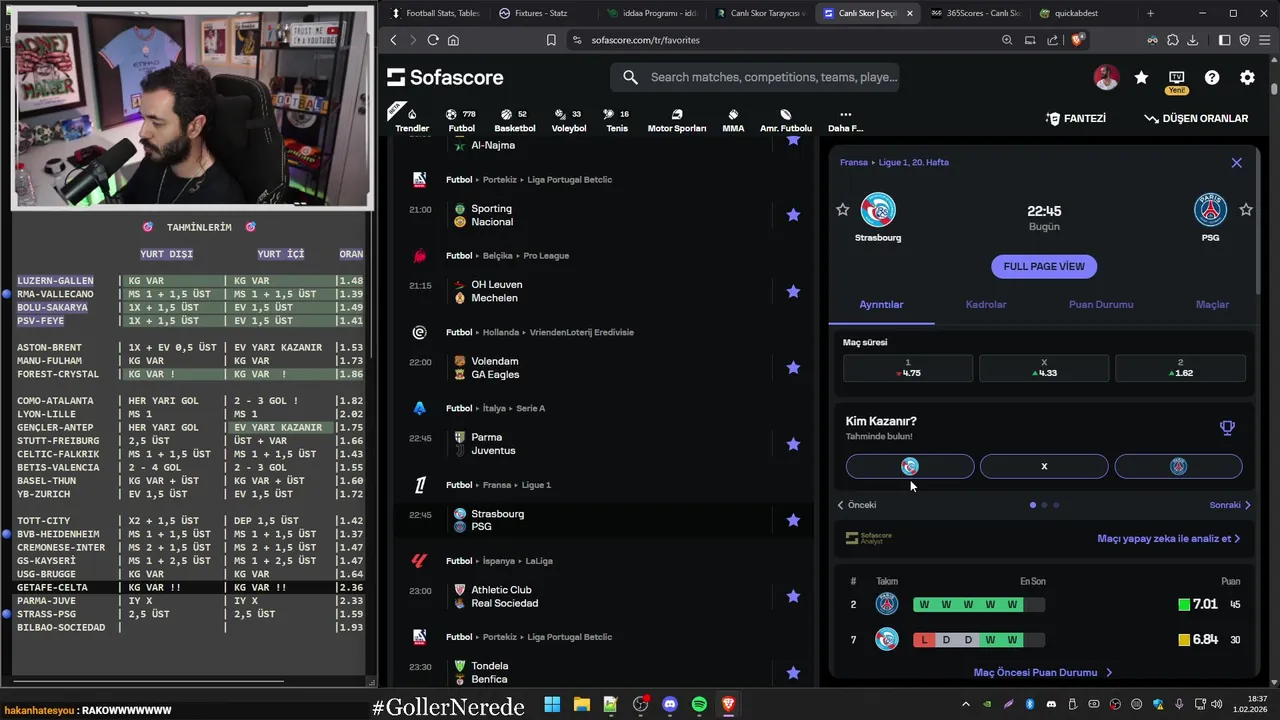Open the help question mark icon
The width and height of the screenshot is (1280, 720).
tap(1212, 77)
